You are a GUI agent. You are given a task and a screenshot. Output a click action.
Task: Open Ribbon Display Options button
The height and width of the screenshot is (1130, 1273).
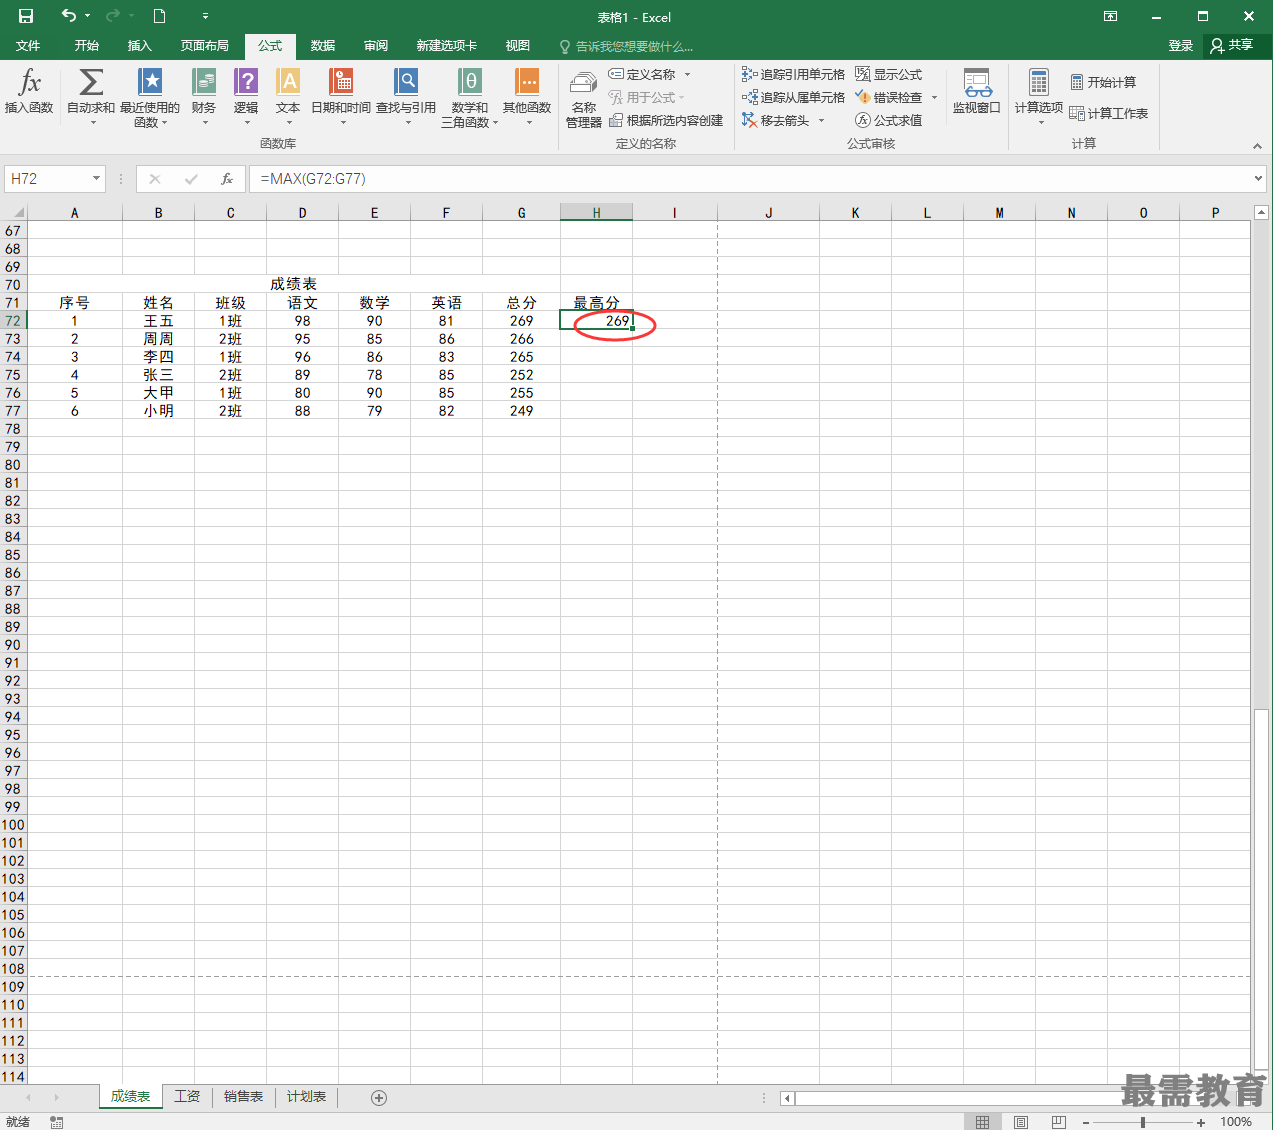pyautogui.click(x=1111, y=16)
